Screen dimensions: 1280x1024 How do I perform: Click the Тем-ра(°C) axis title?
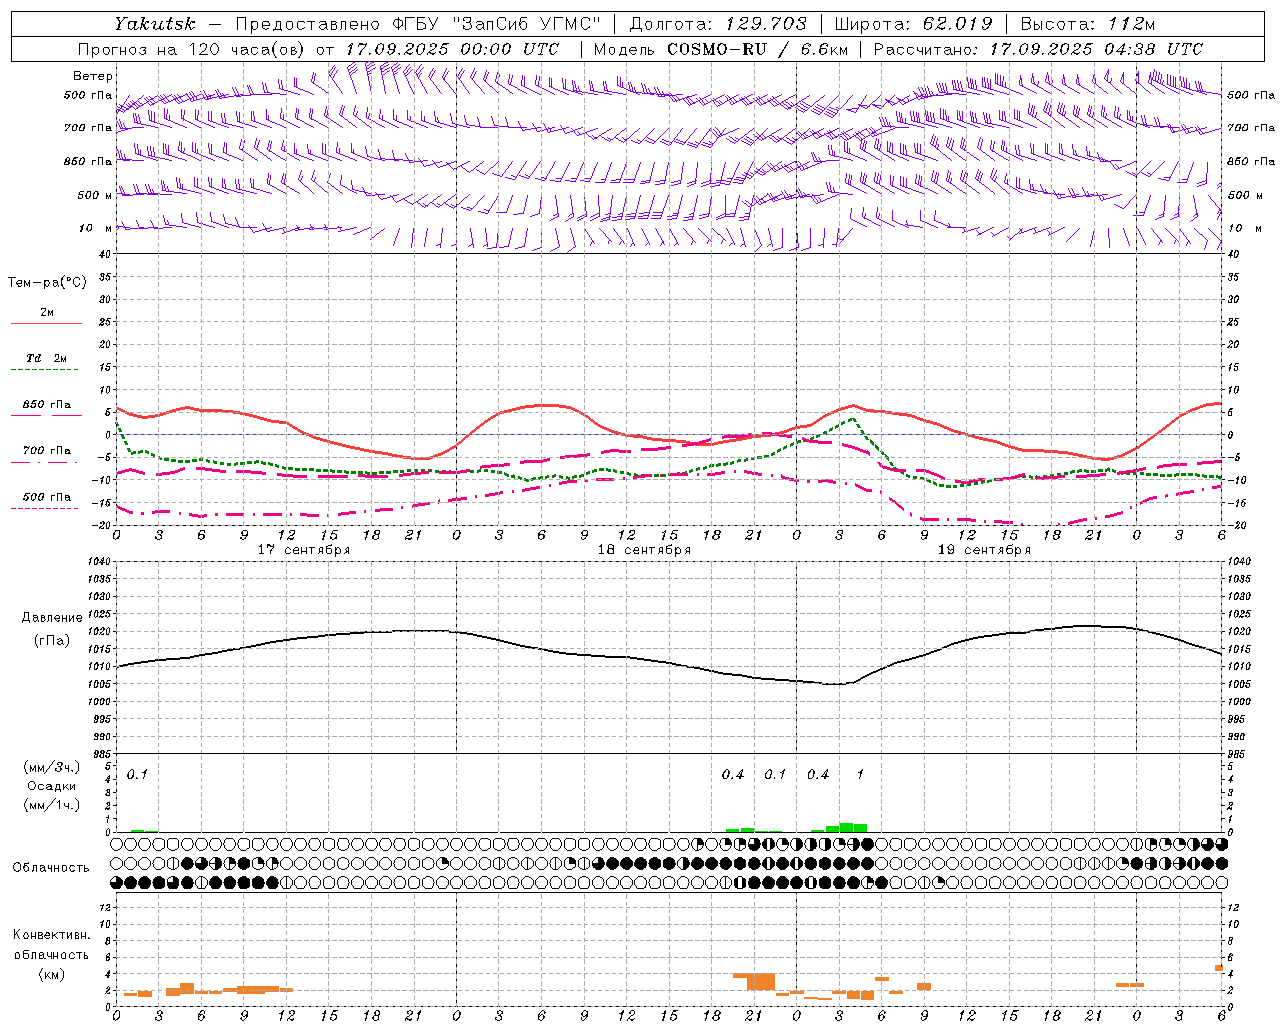(x=47, y=283)
